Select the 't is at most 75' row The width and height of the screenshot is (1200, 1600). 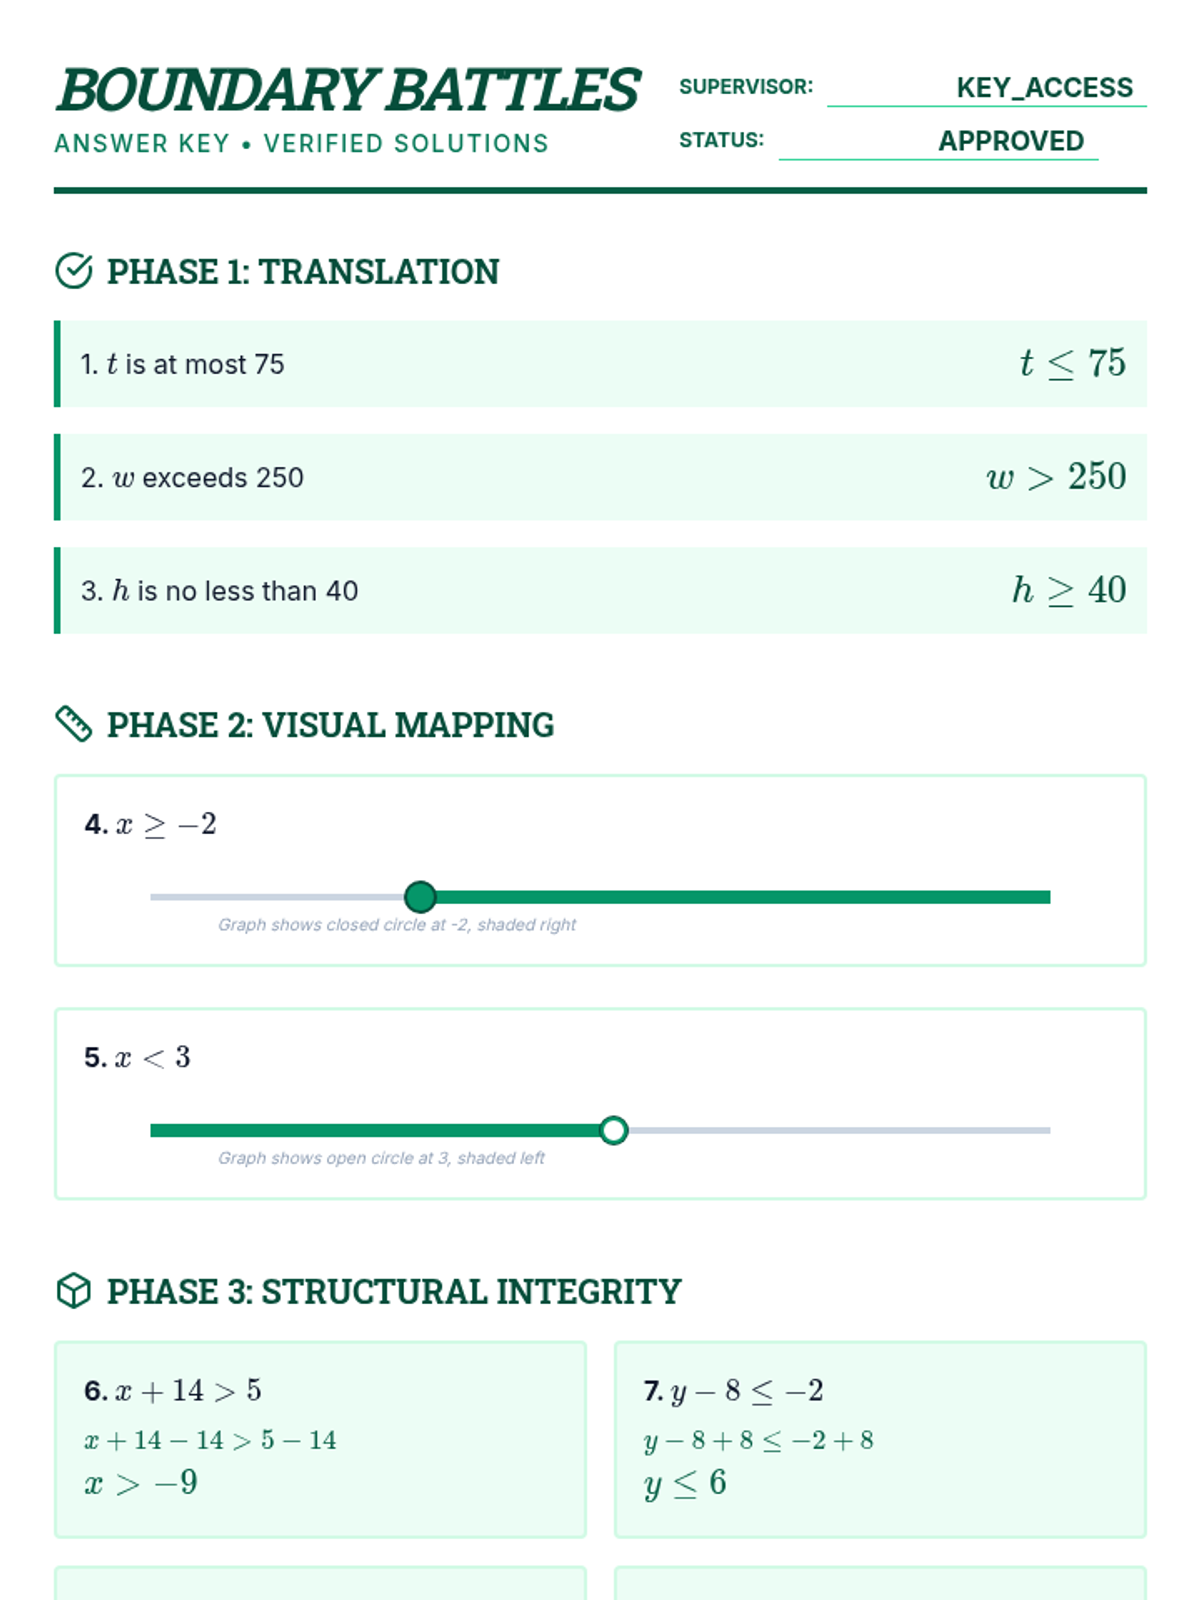(x=600, y=364)
